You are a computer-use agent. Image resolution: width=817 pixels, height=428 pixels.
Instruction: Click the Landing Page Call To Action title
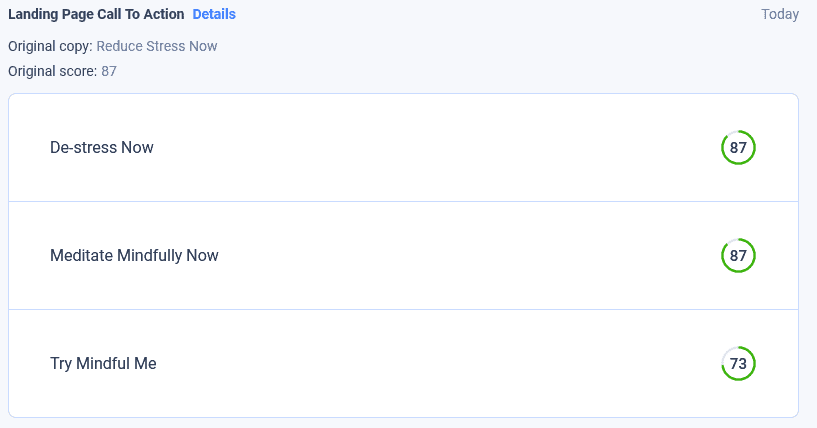pyautogui.click(x=96, y=15)
